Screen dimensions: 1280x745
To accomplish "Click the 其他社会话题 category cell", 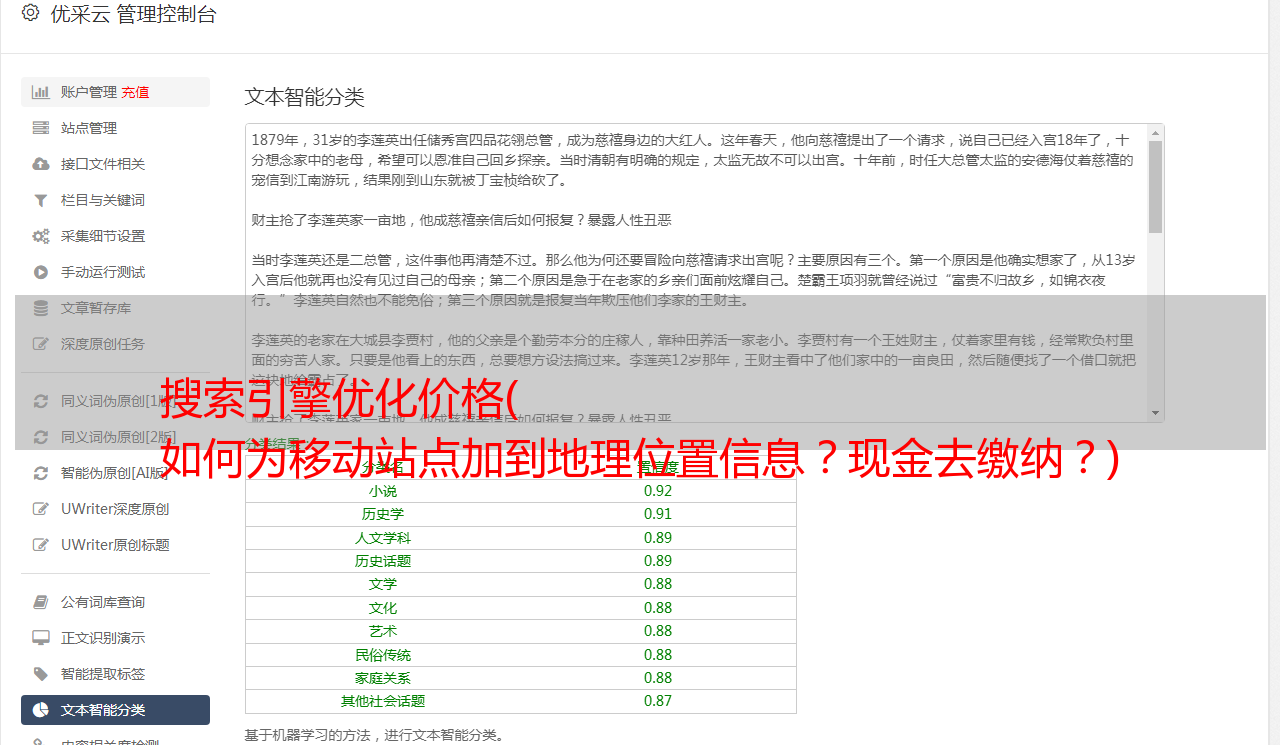I will coord(383,701).
